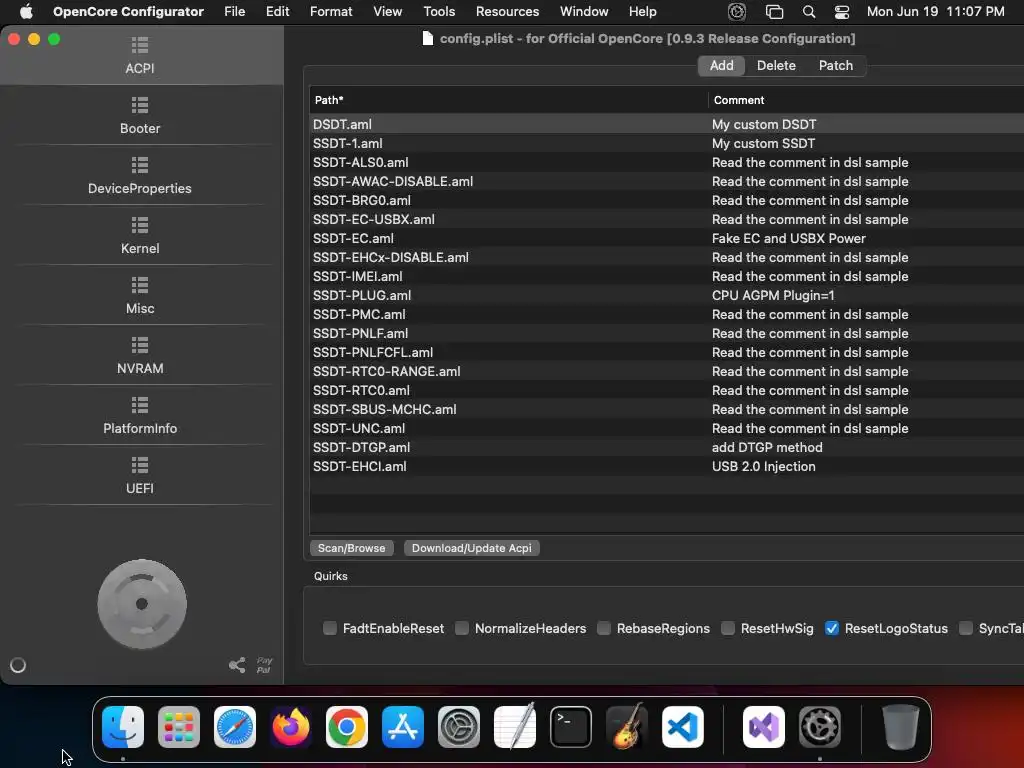Switch to the Patch tab

pyautogui.click(x=836, y=65)
